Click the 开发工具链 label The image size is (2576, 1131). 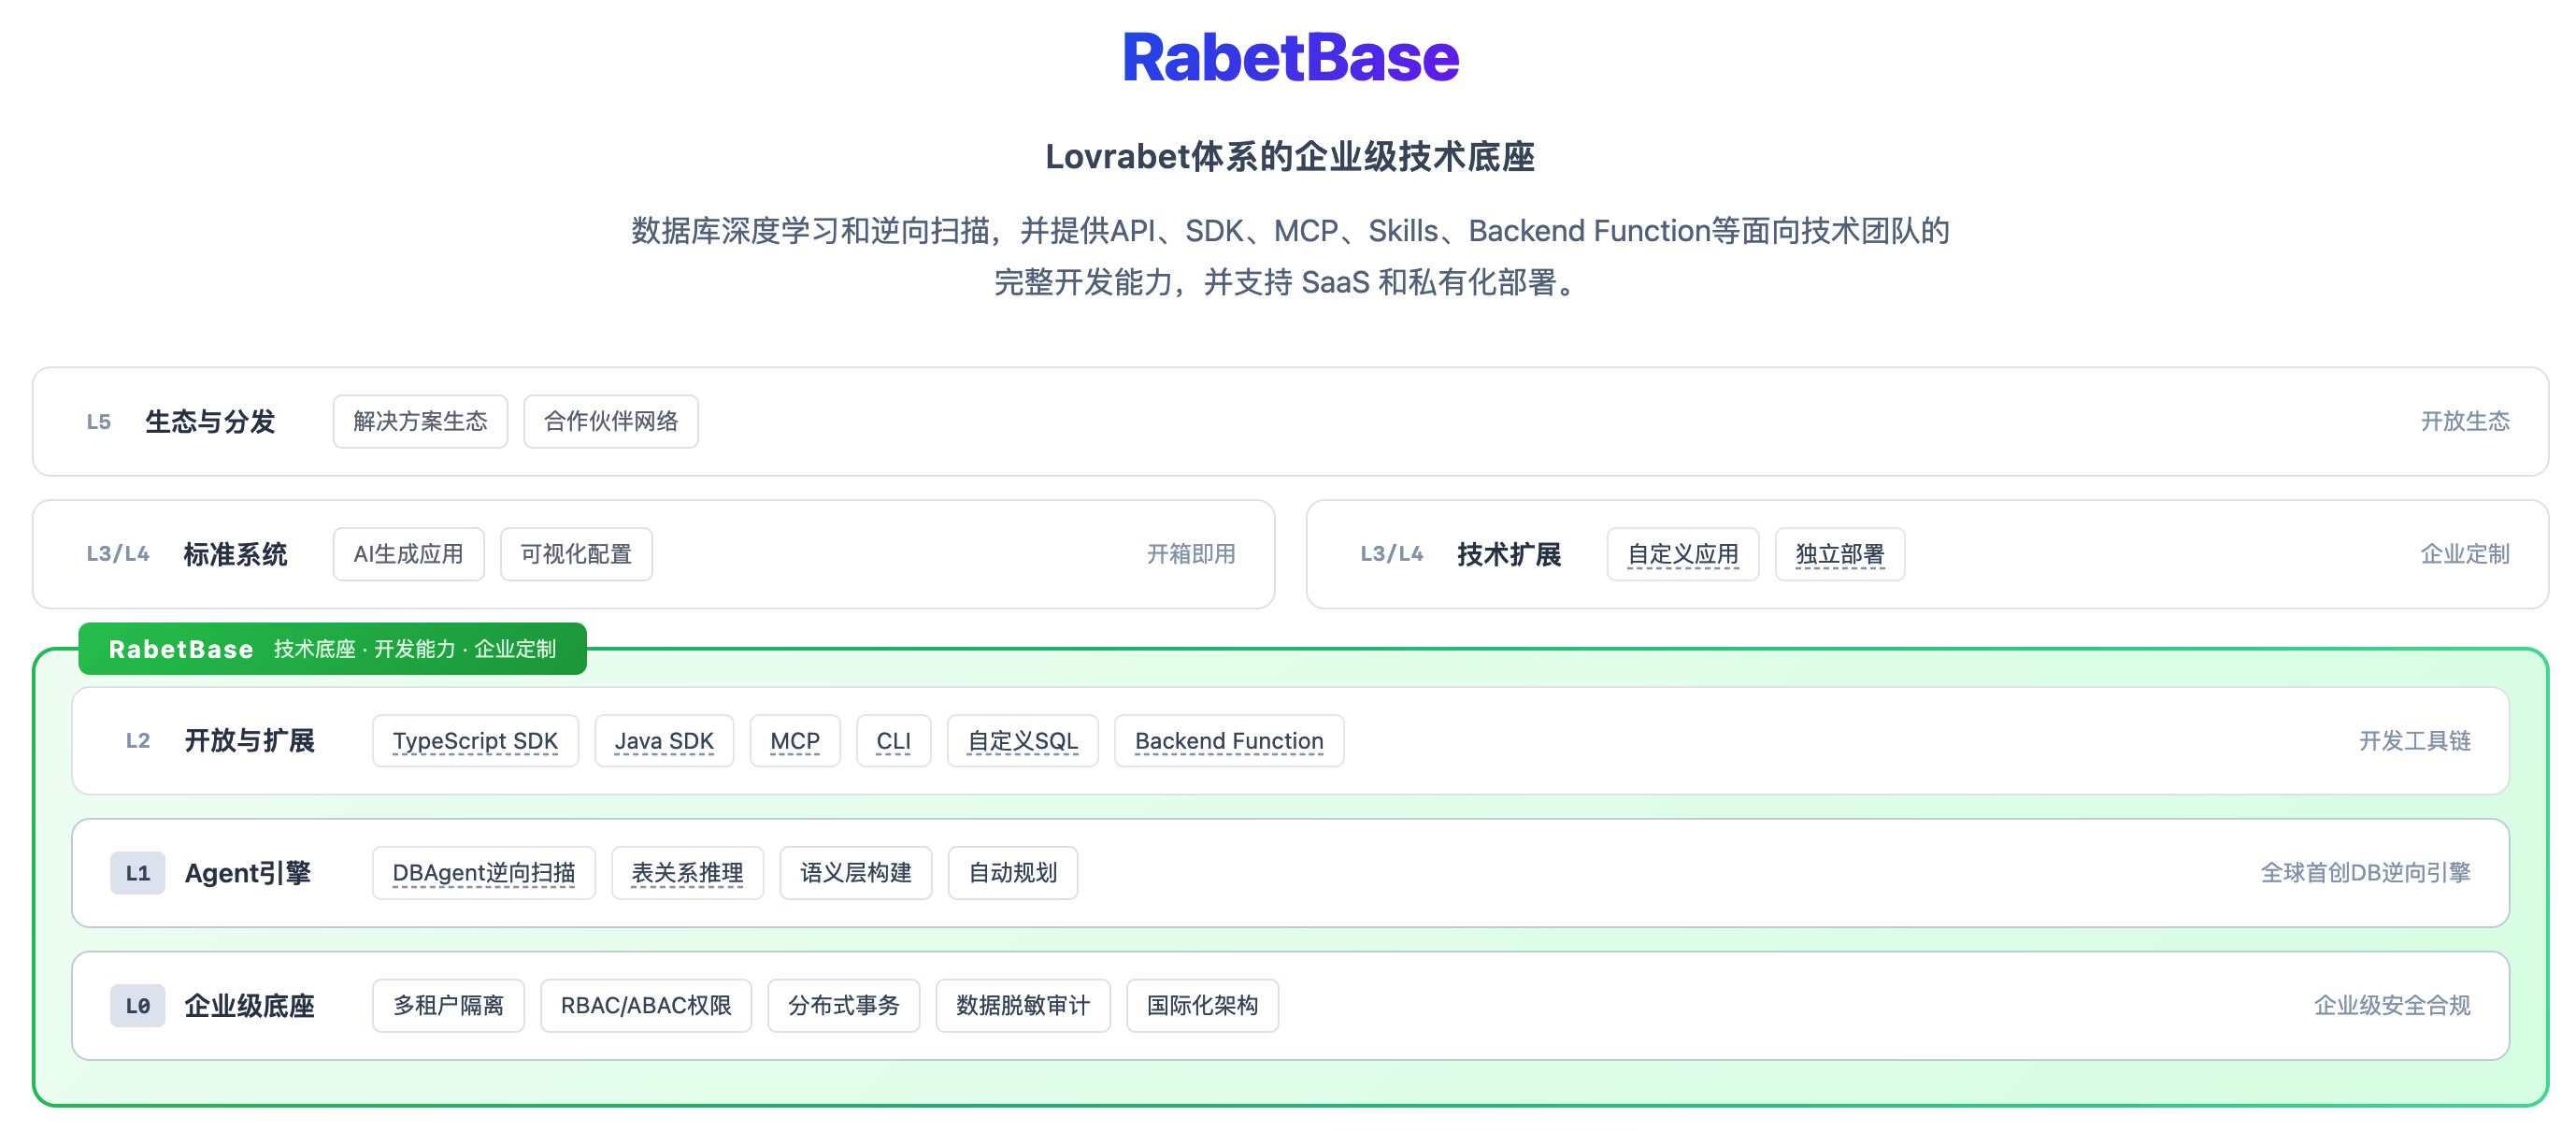[x=2415, y=741]
